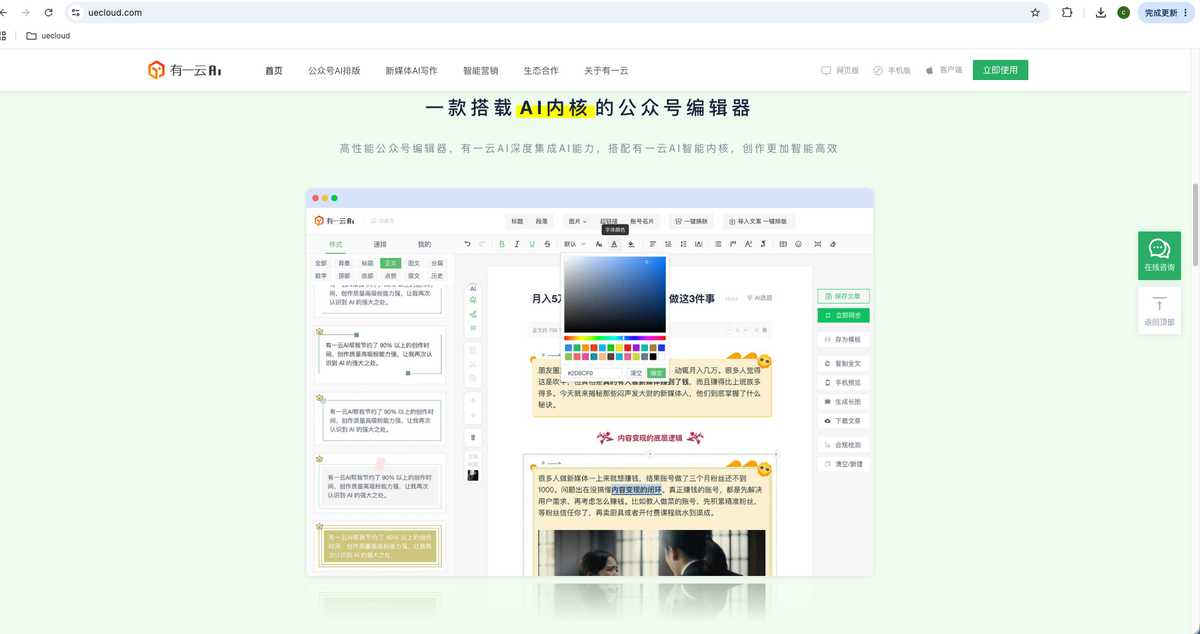
Task: Switch to the 我的 tab in editor
Action: point(424,244)
